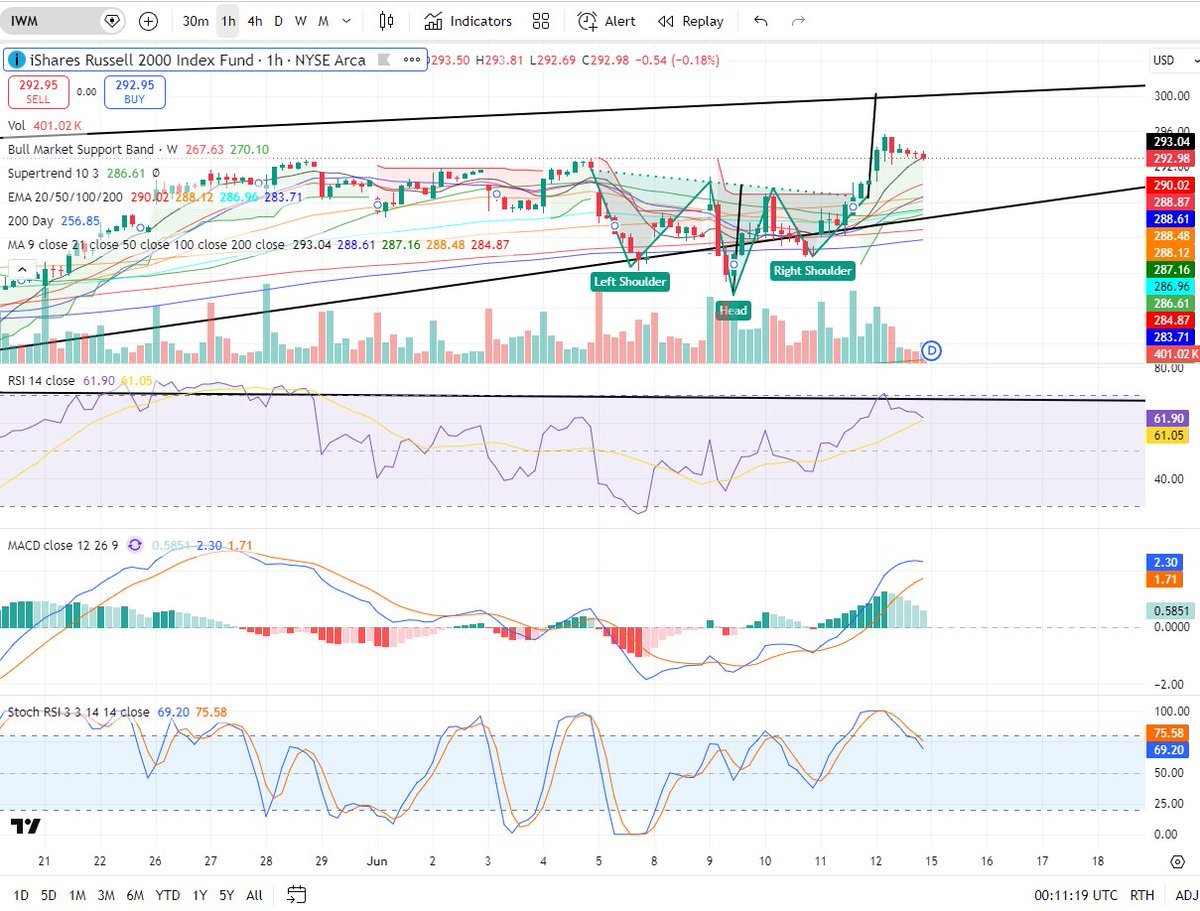Set range to 1M
The height and width of the screenshot is (911, 1200).
click(76, 894)
